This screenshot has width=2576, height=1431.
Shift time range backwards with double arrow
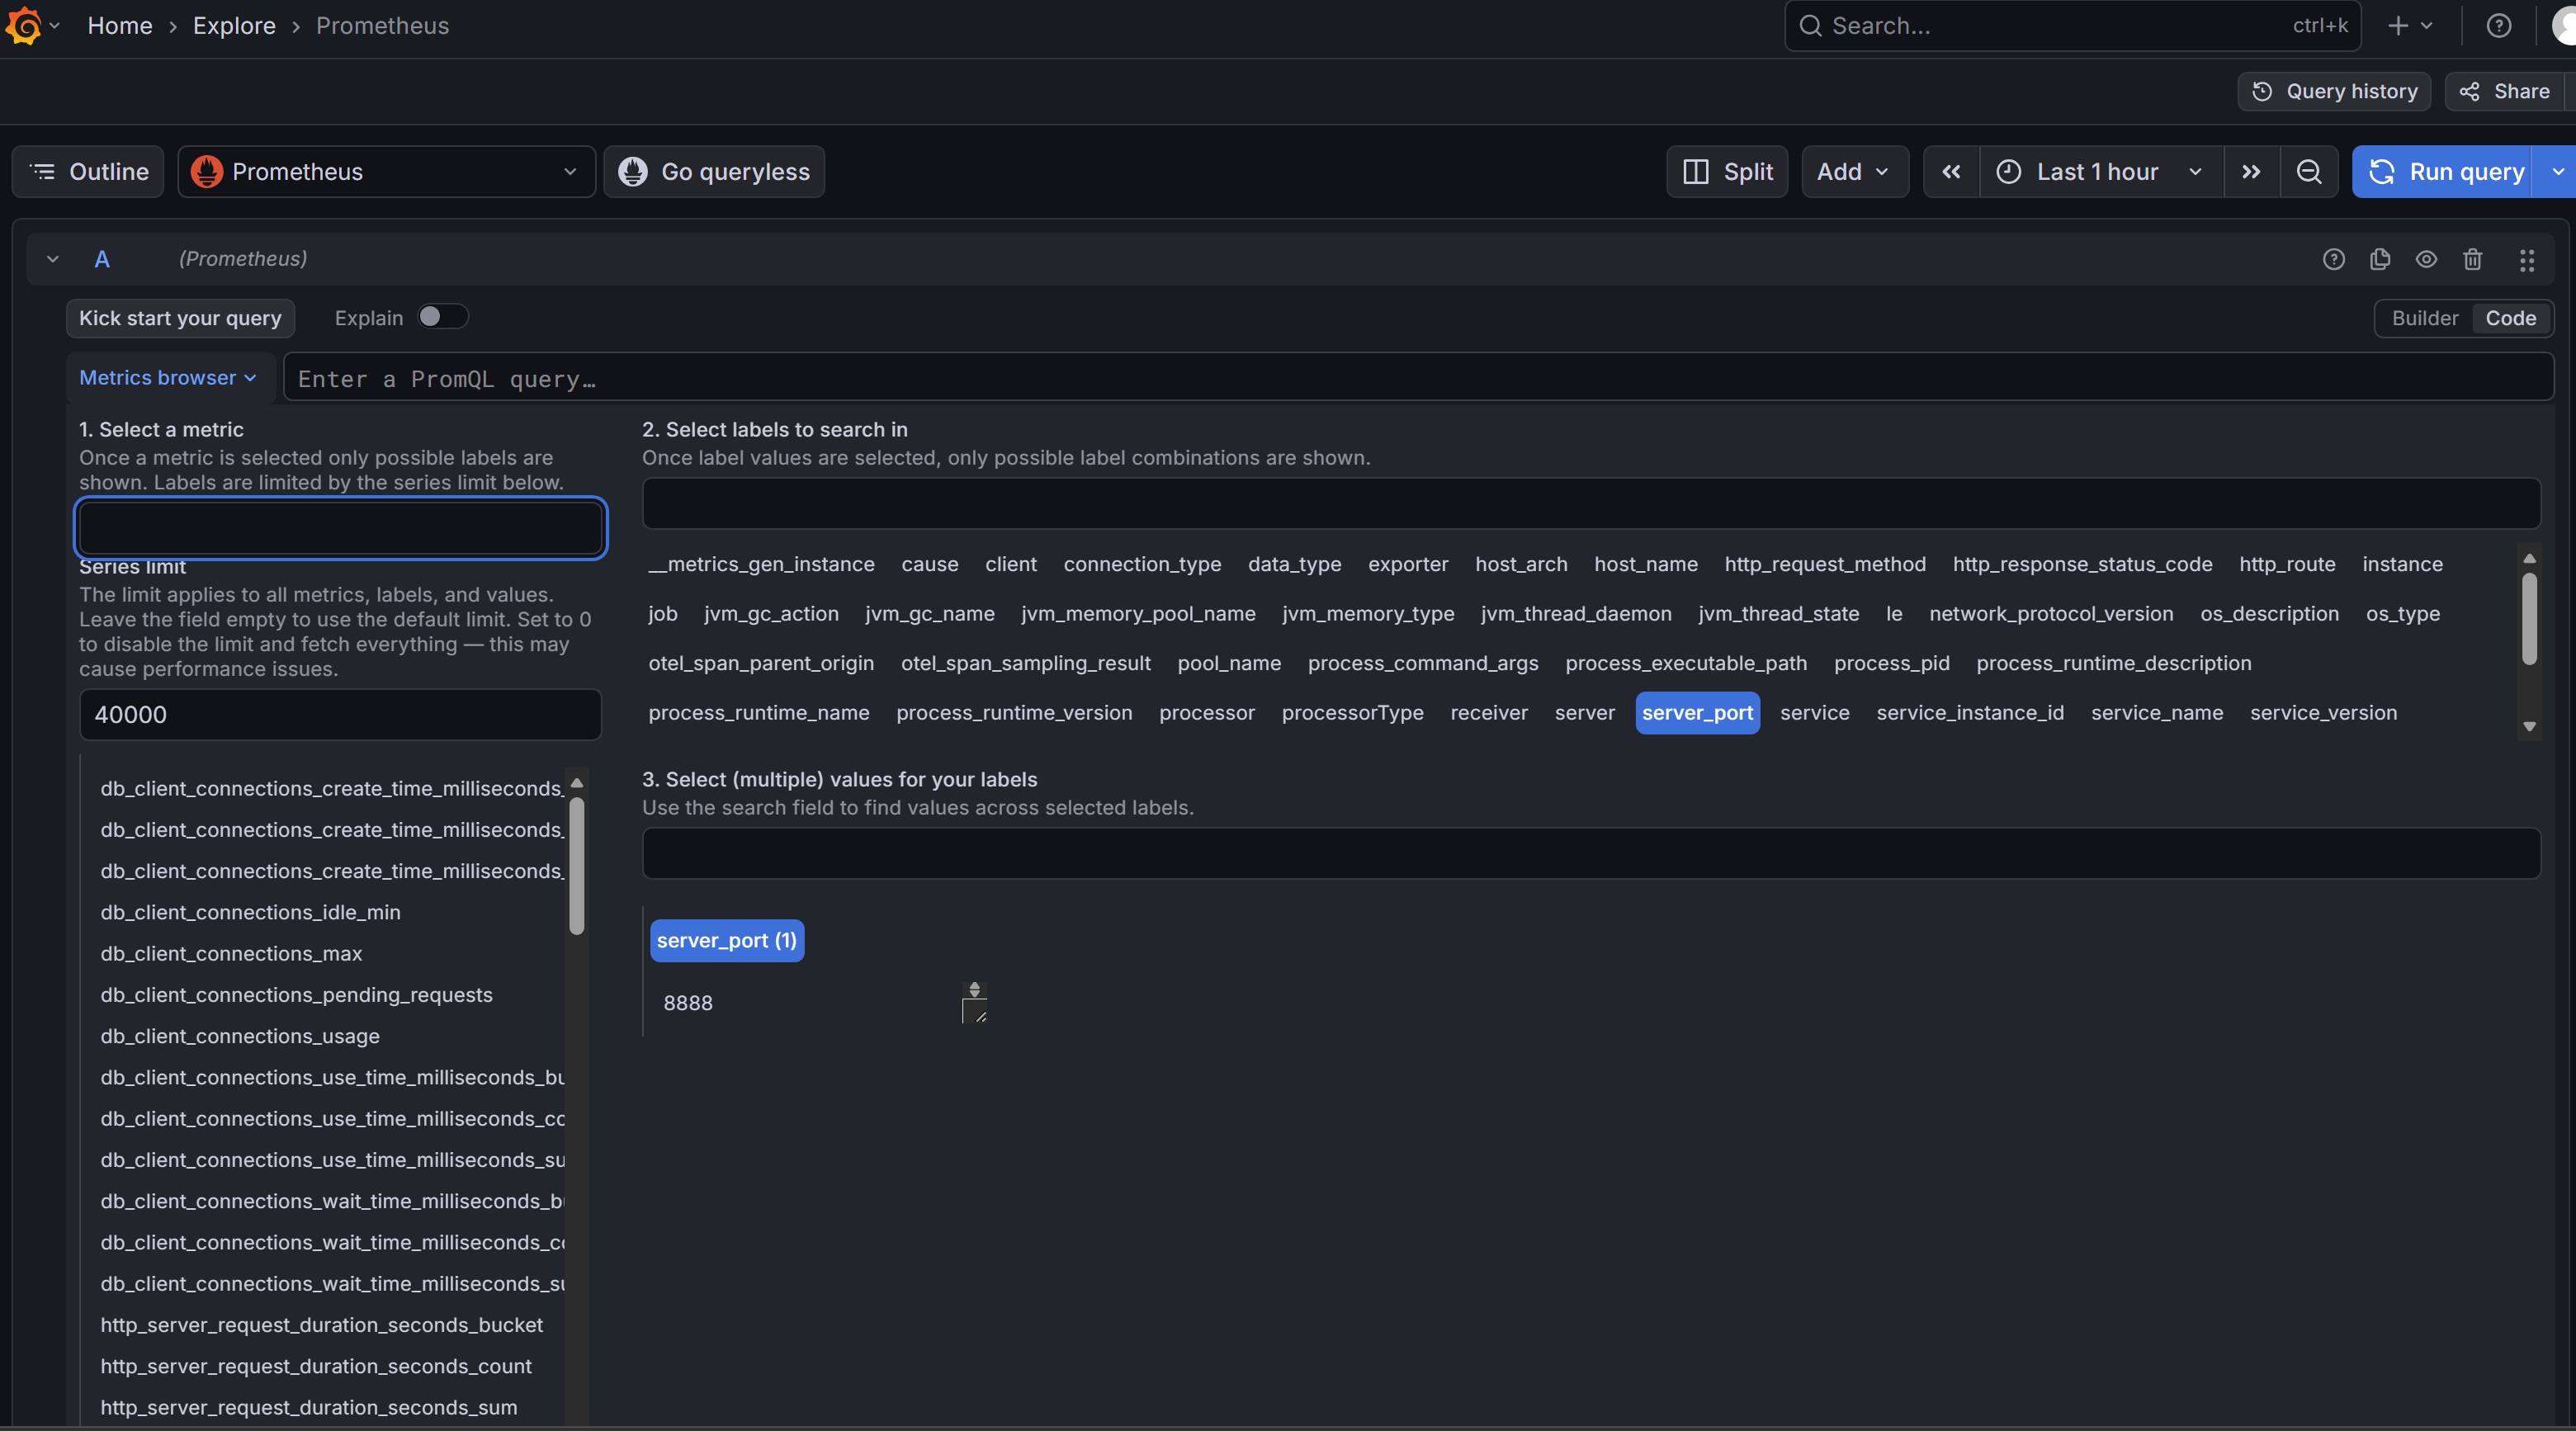pyautogui.click(x=1951, y=172)
